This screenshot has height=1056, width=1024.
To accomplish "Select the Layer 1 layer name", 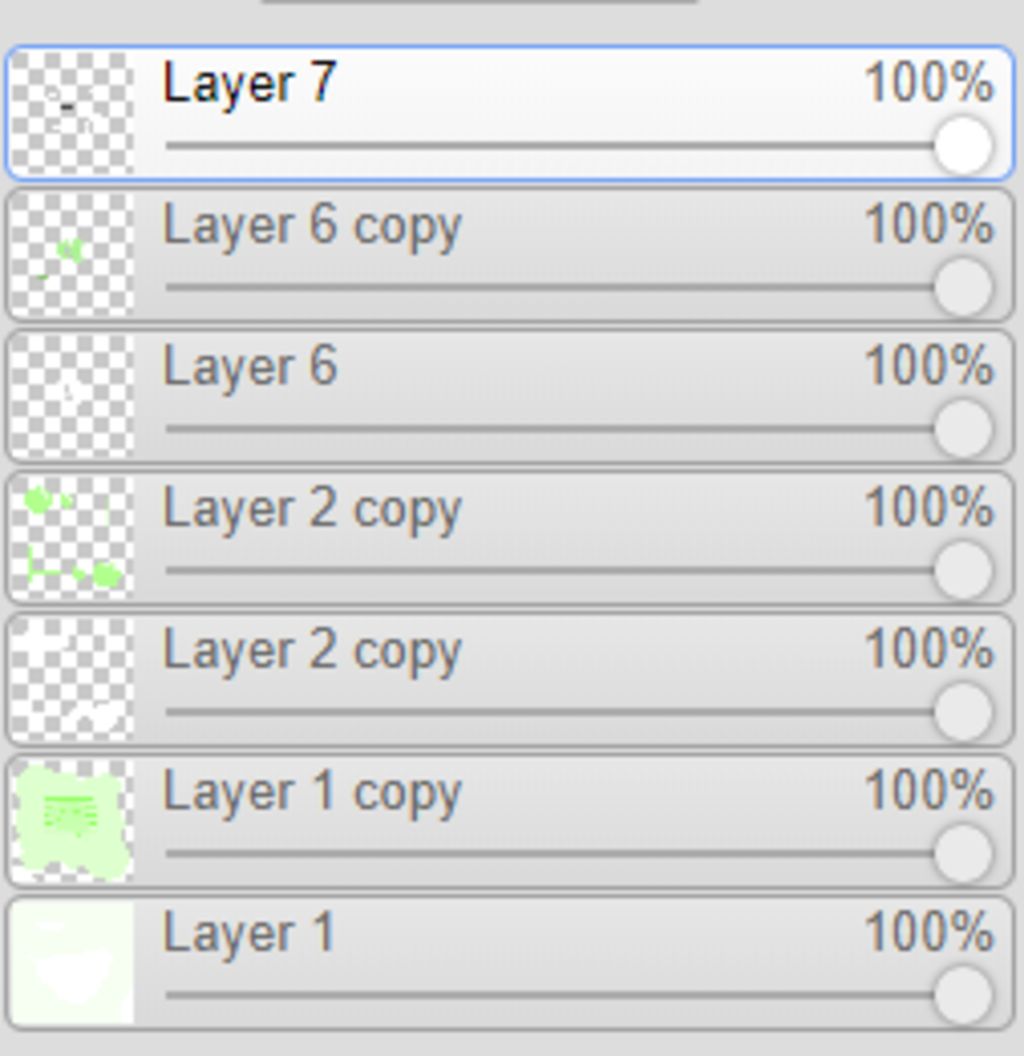I will [x=249, y=933].
